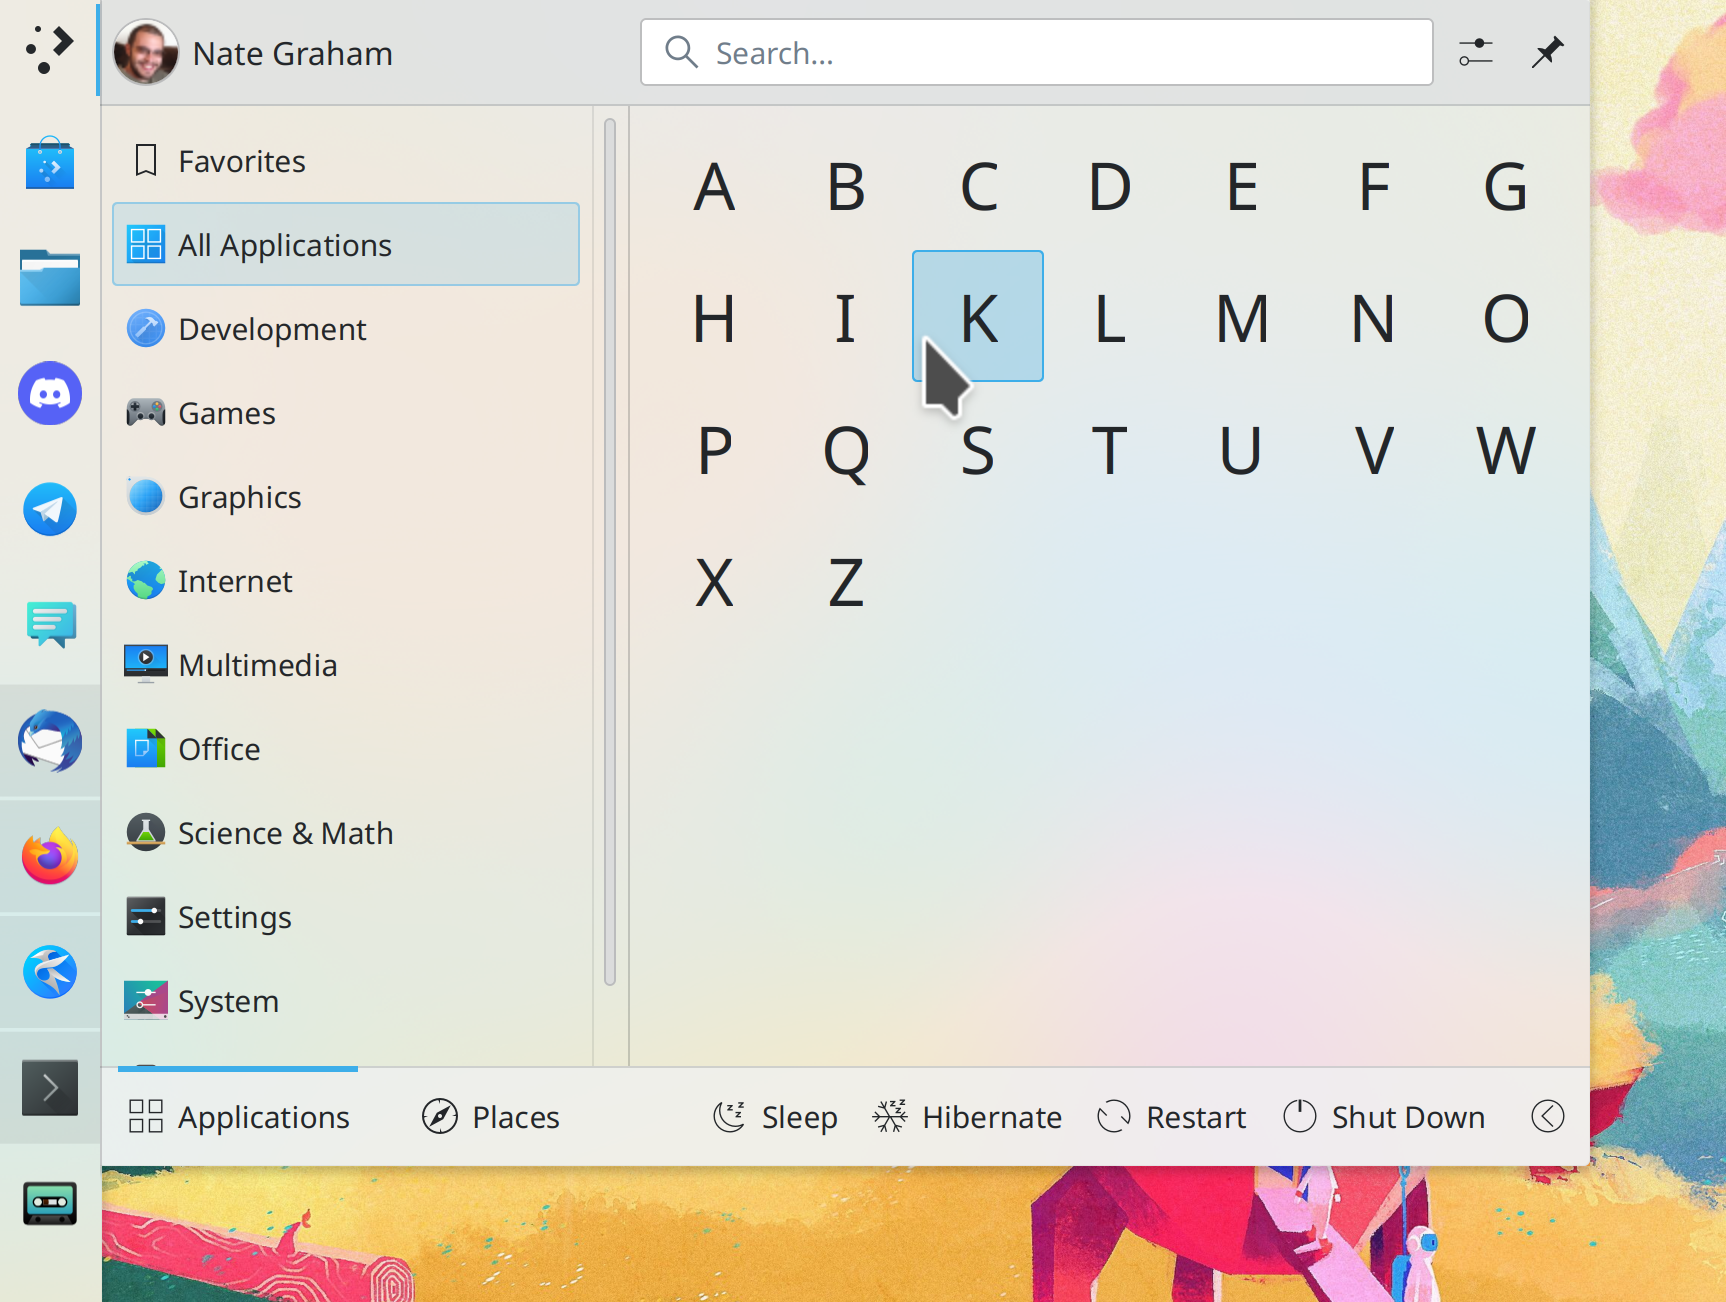The width and height of the screenshot is (1726, 1302).
Task: Launch Telegram from the side panel
Action: click(50, 509)
